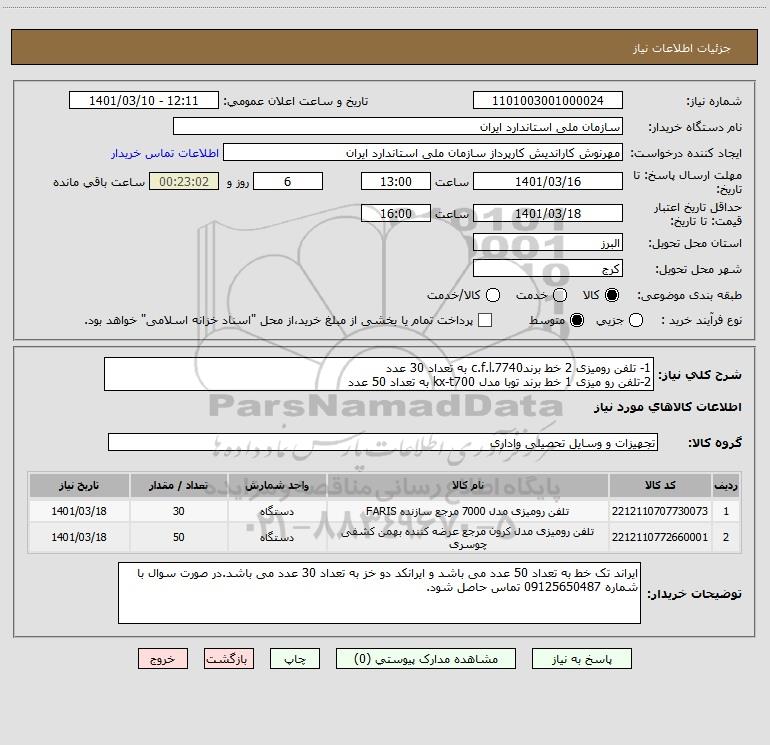Click the شرح کلی نیاز description box
Viewport: 770px width, 745px height.
click(x=379, y=374)
